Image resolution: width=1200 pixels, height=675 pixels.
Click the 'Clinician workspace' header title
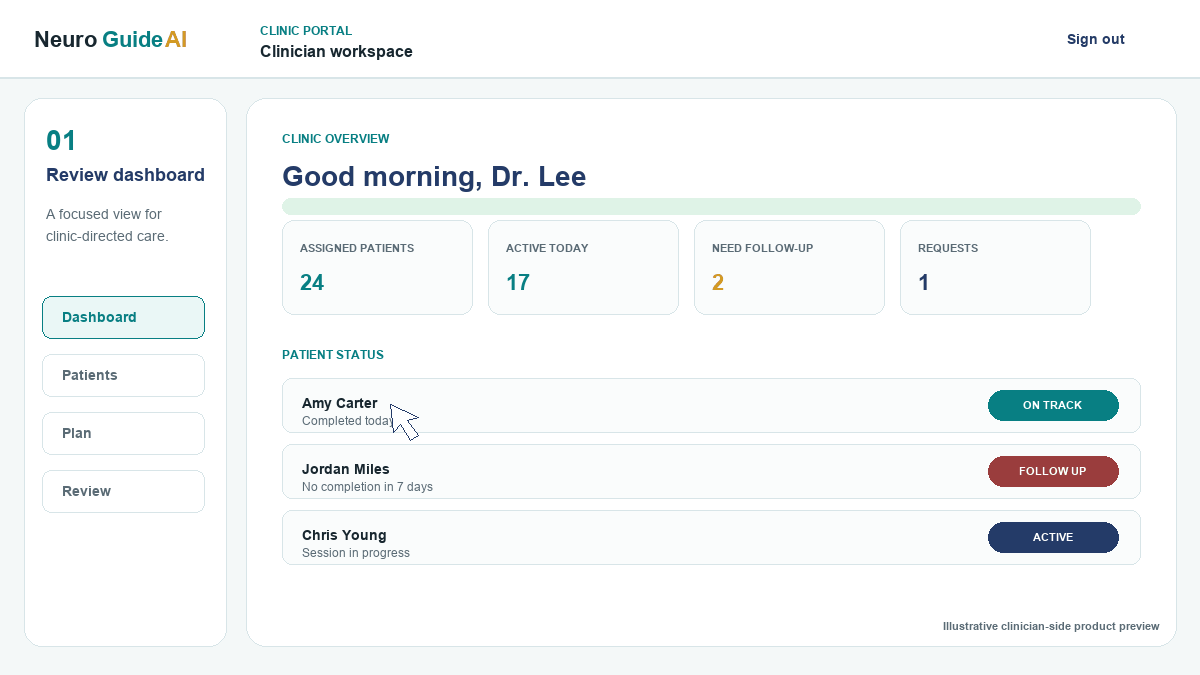[336, 51]
